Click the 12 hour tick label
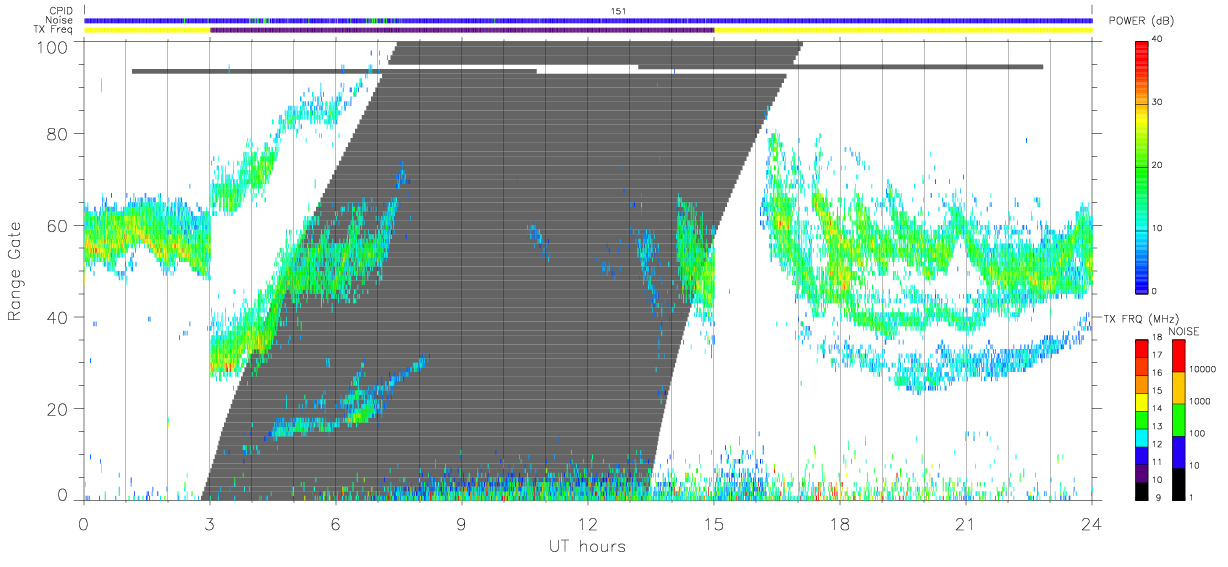Viewport: 1228px width, 567px height. coord(588,523)
